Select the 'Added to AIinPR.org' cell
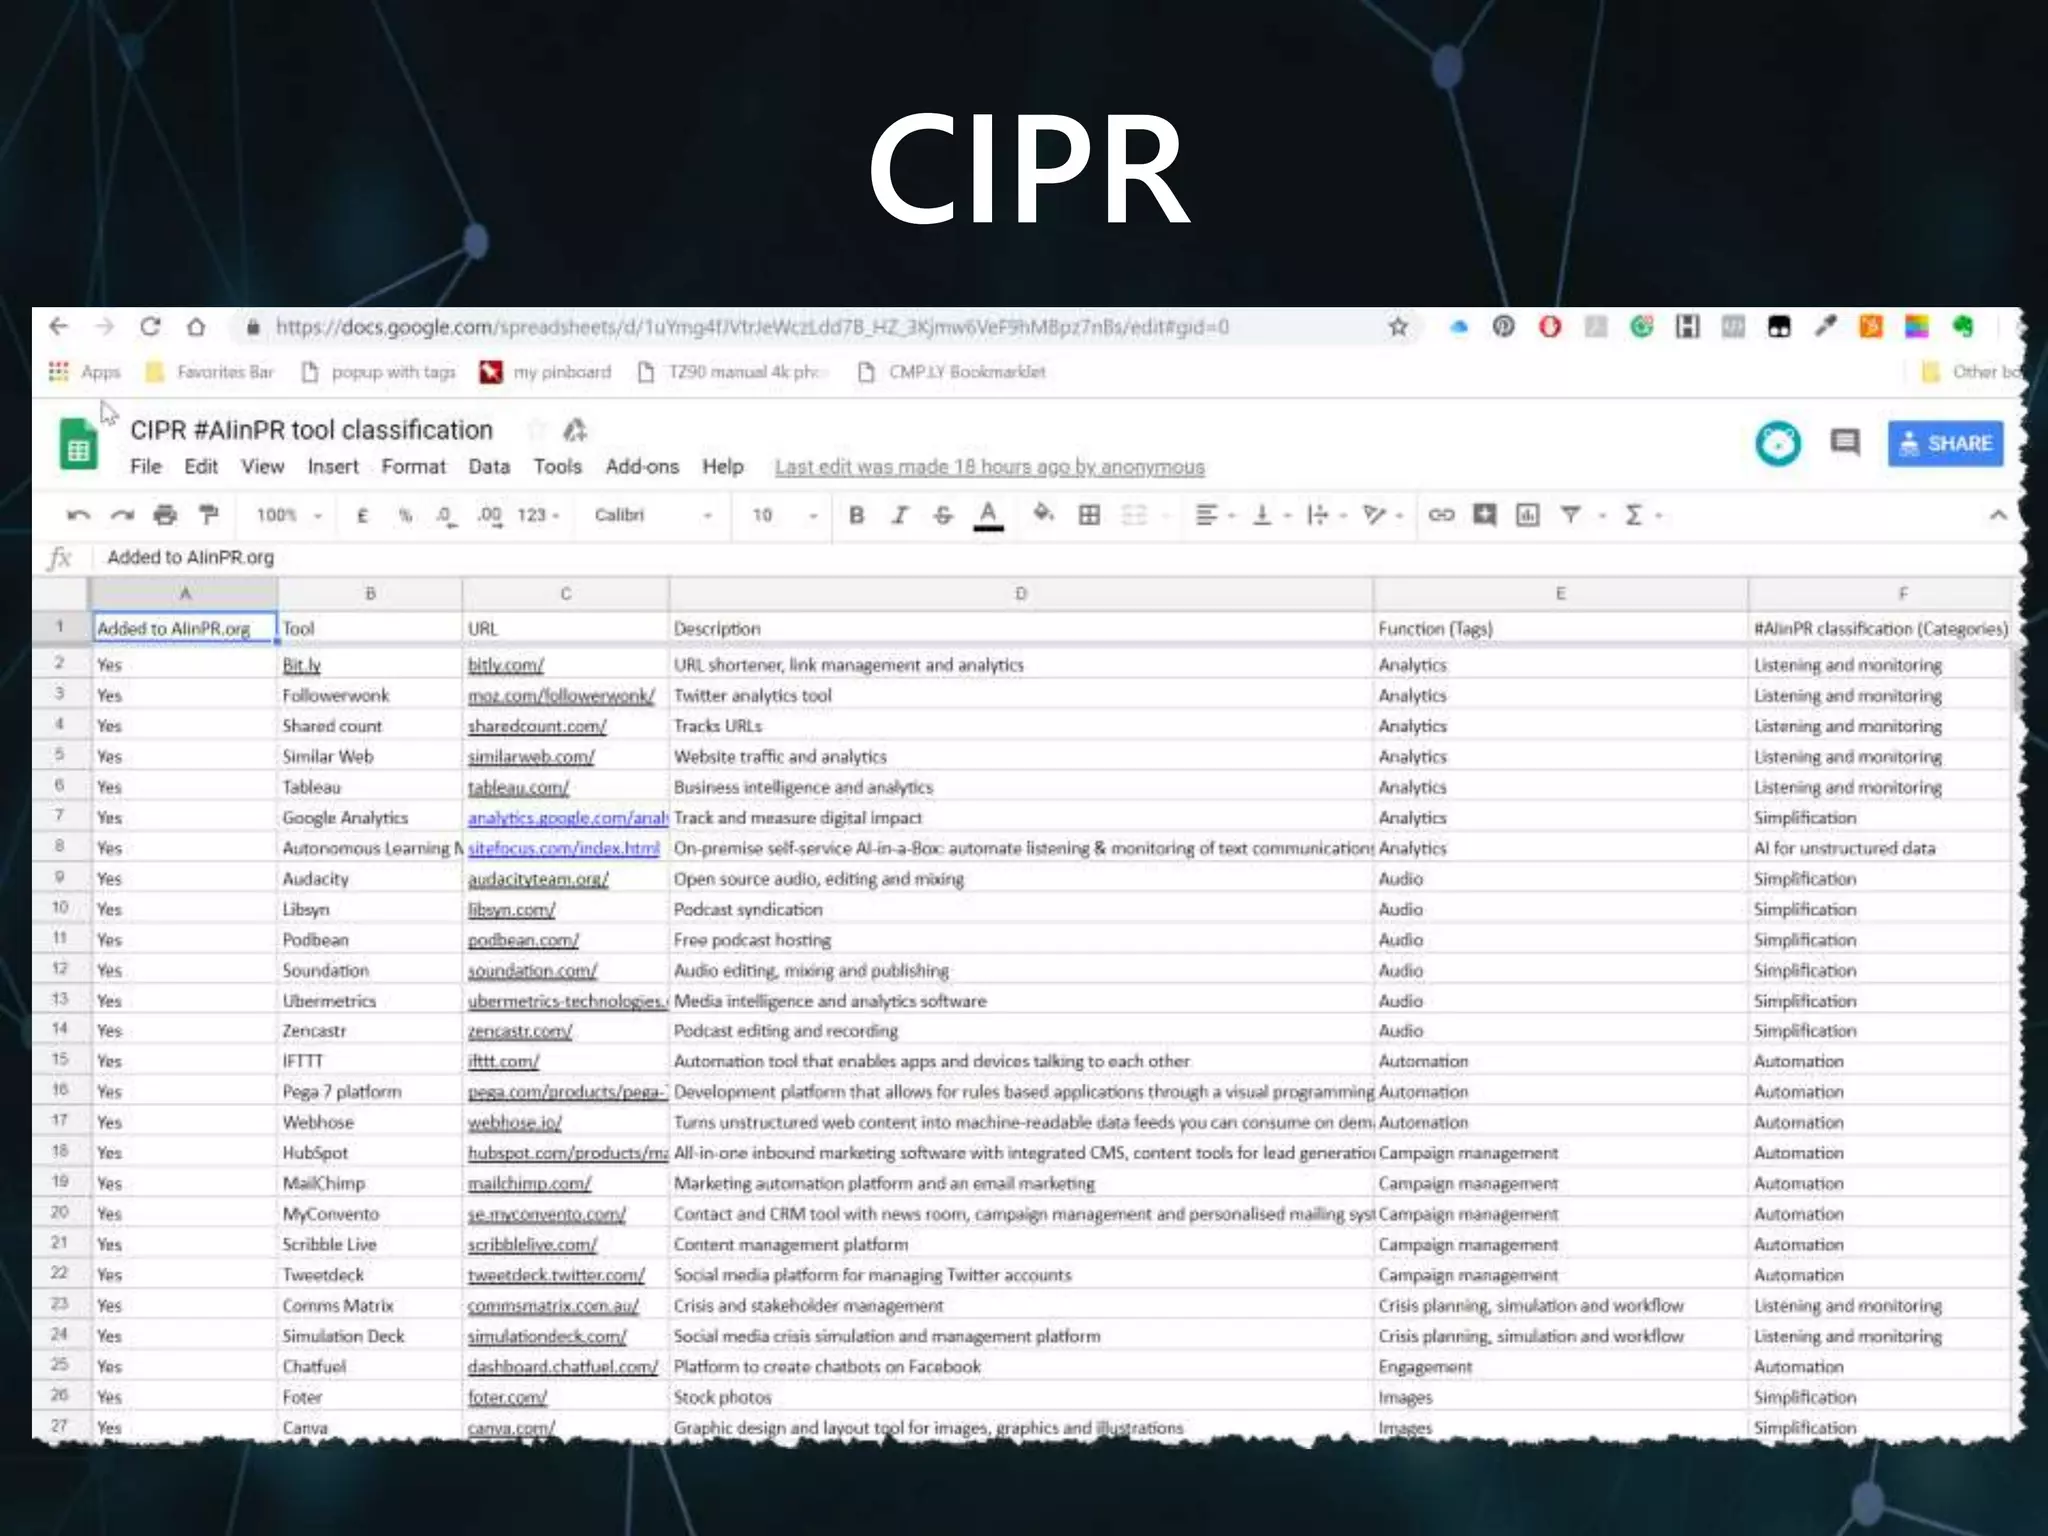2048x1536 pixels. click(184, 628)
